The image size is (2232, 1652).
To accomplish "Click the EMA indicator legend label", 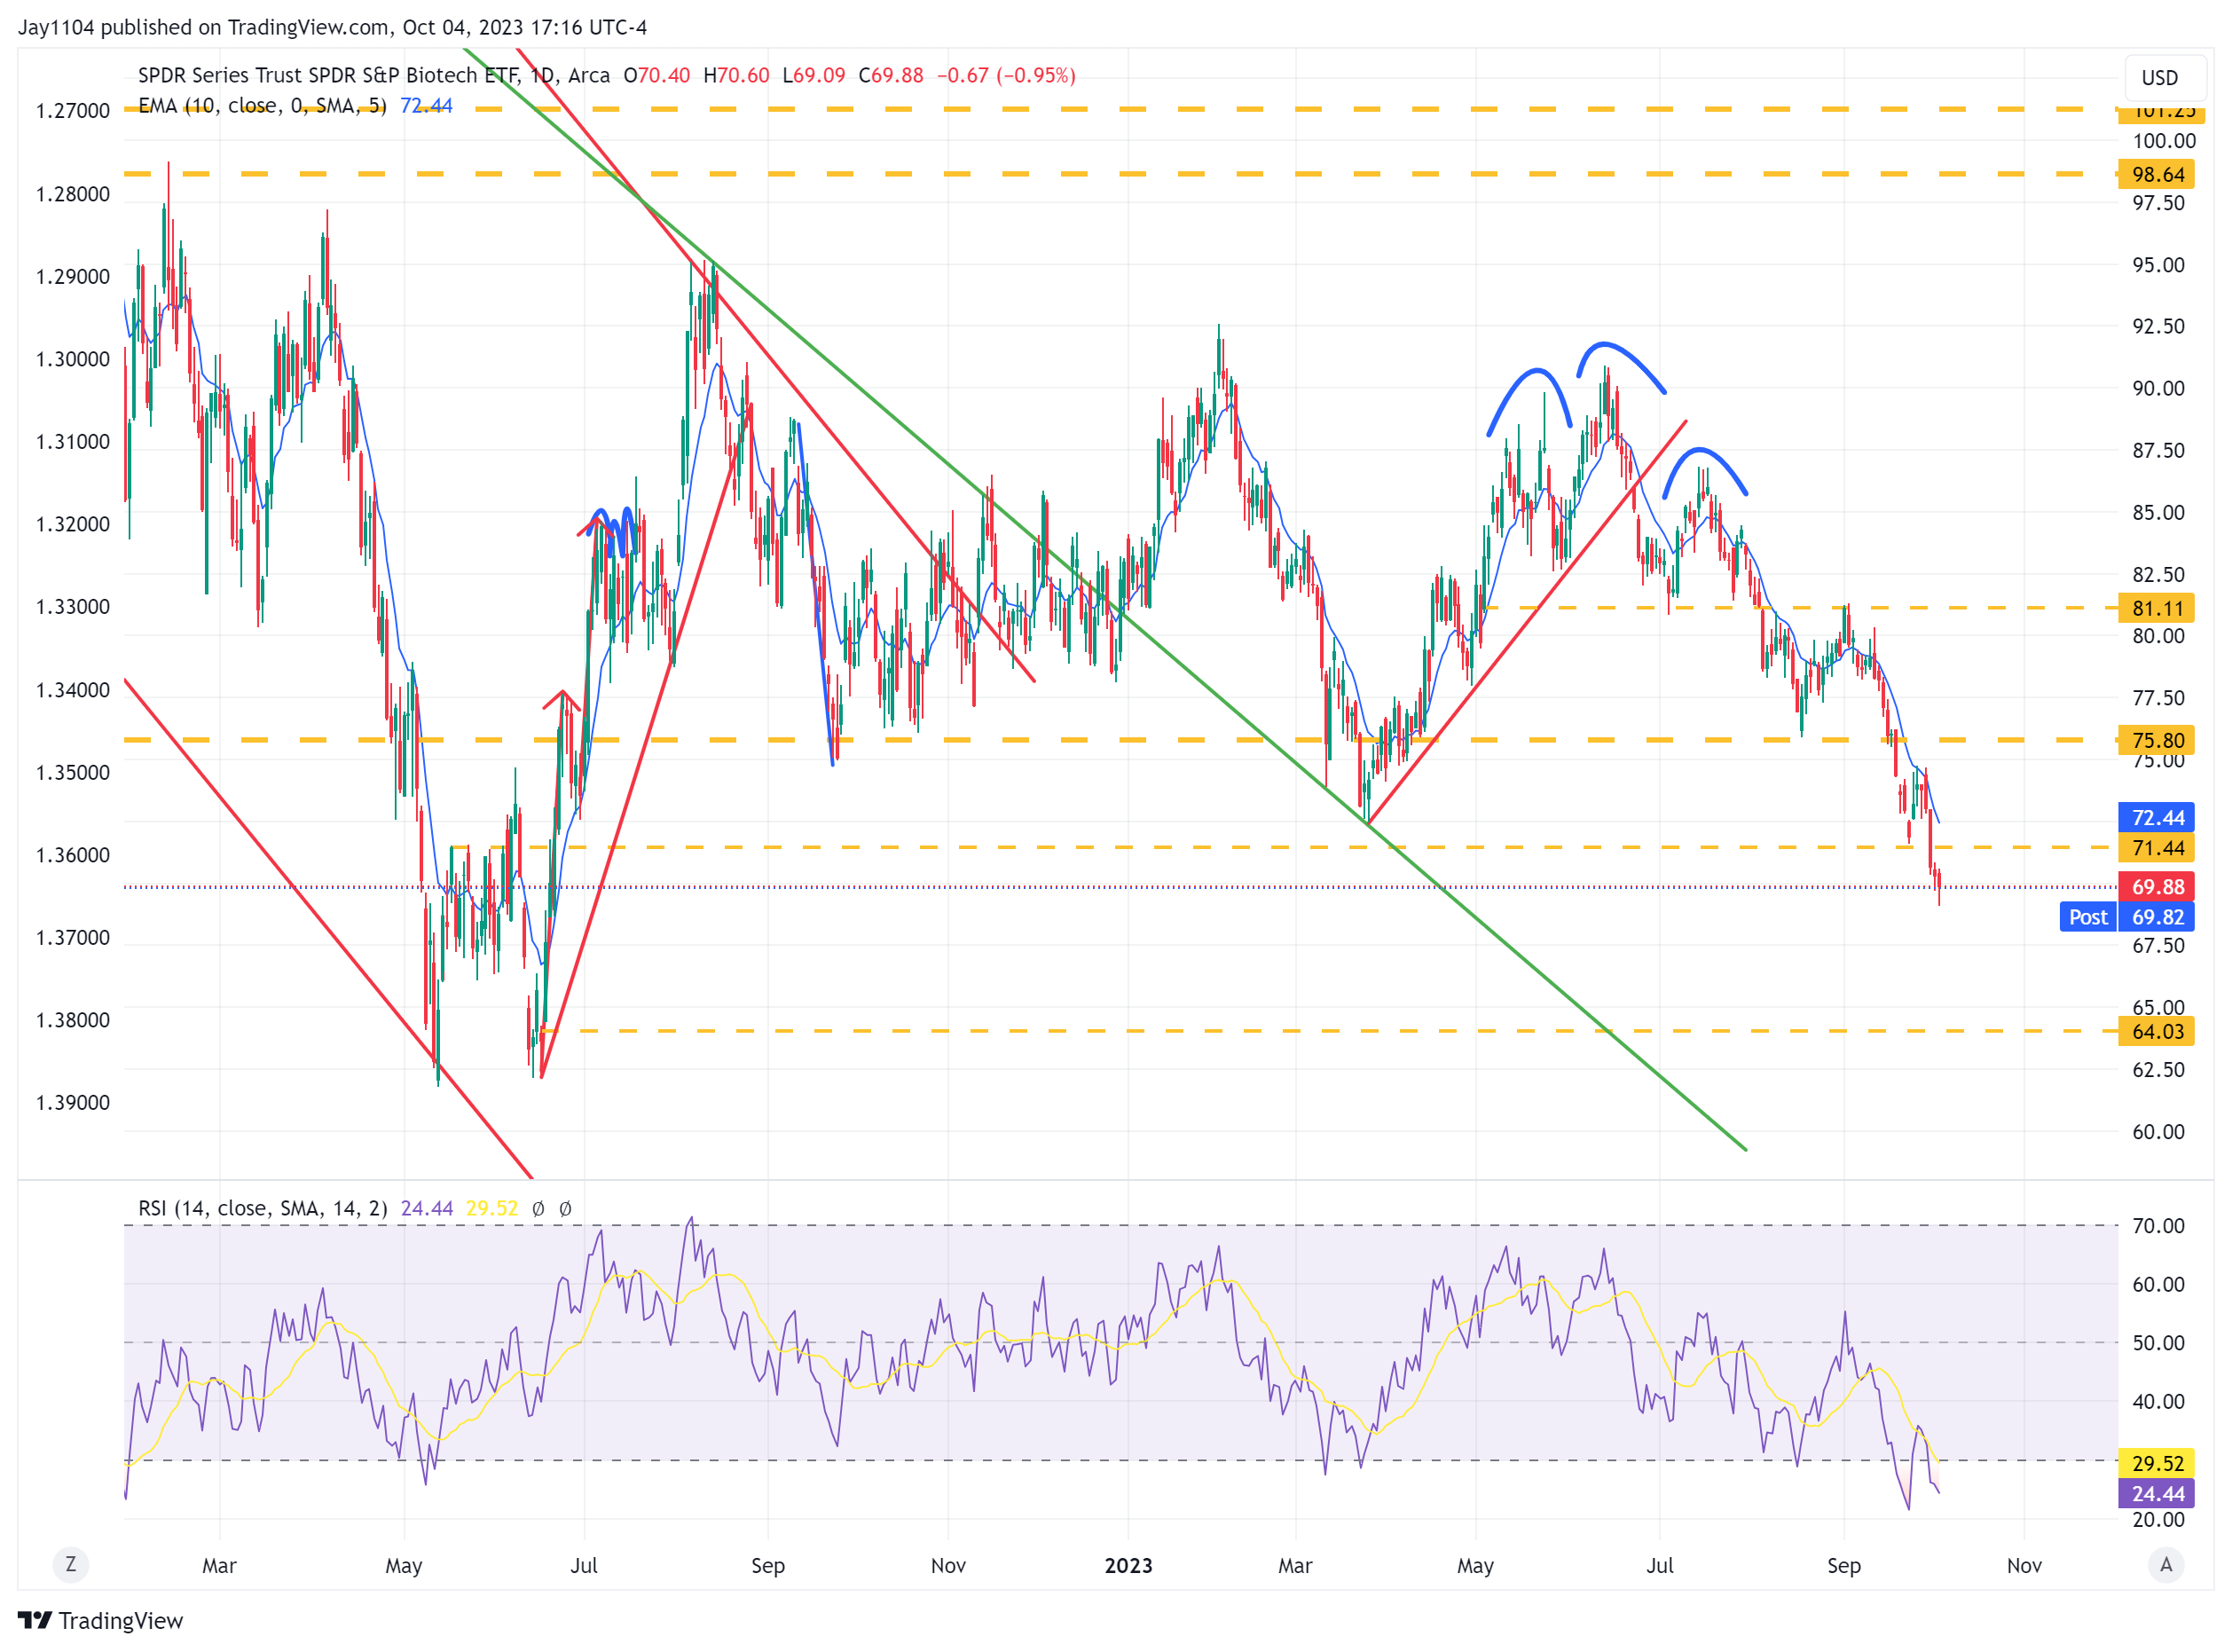I will click(262, 105).
